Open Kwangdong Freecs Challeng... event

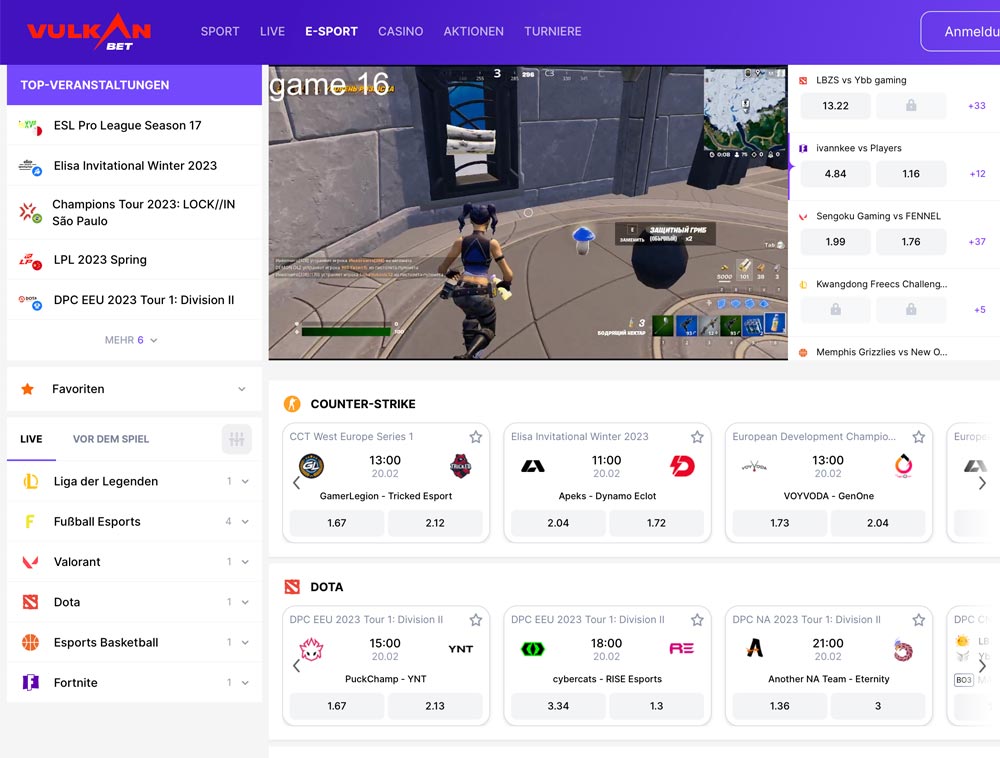(881, 284)
